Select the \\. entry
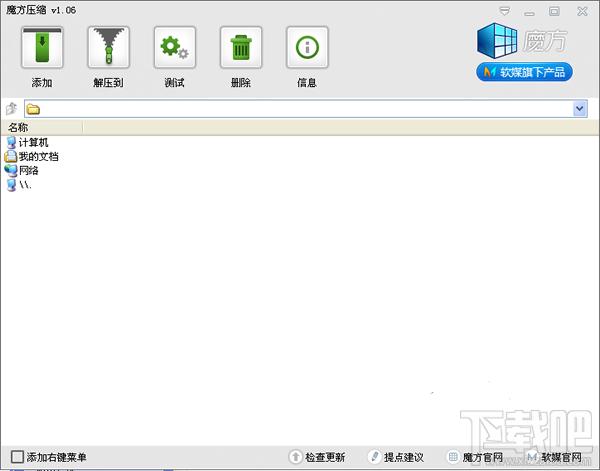Screen dimensions: 600x471 (25, 185)
